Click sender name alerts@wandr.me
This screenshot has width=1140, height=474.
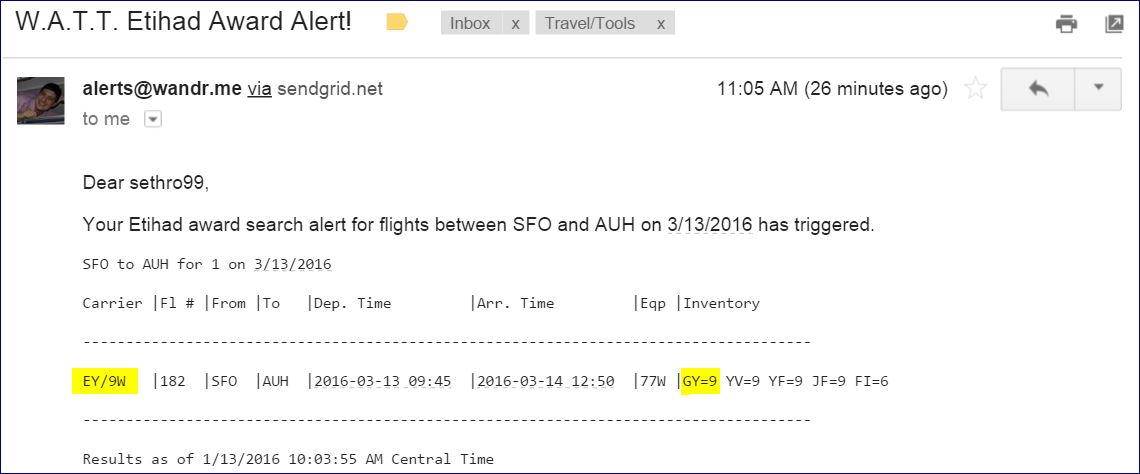click(x=162, y=88)
